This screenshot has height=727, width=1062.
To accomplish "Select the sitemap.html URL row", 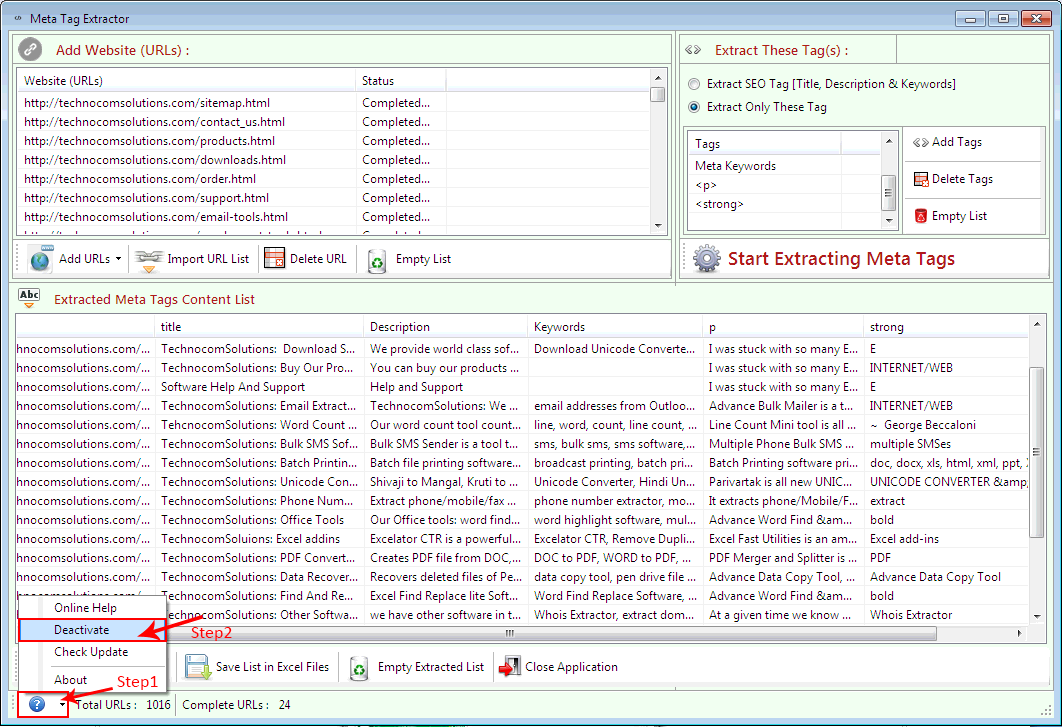I will coord(333,103).
